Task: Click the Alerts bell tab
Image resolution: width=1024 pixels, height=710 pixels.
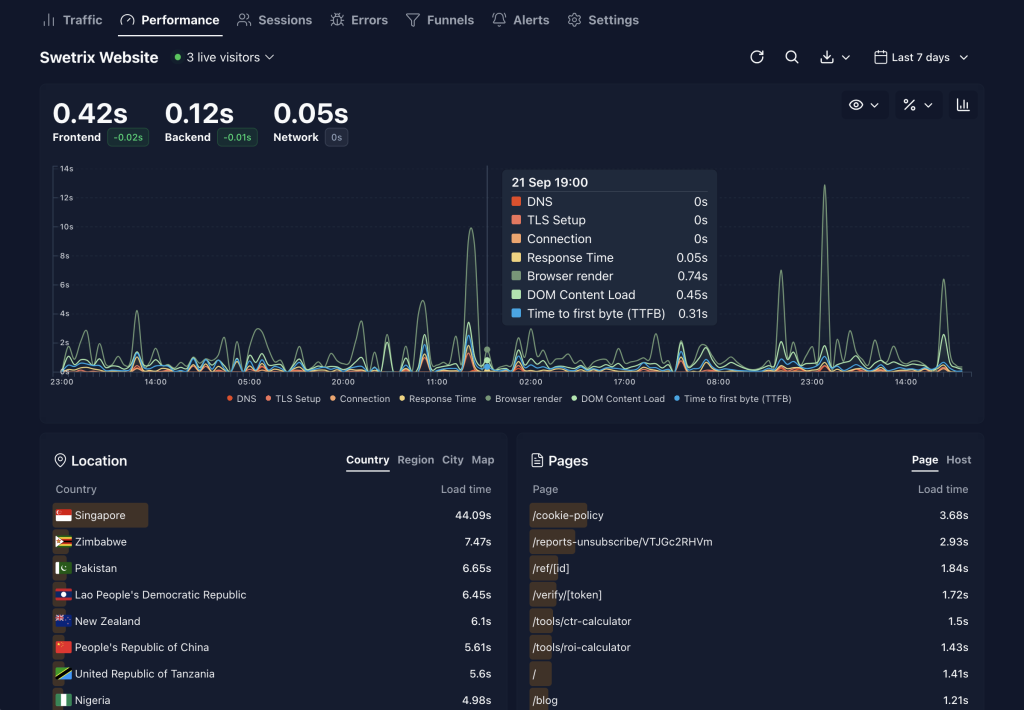Action: click(x=520, y=20)
